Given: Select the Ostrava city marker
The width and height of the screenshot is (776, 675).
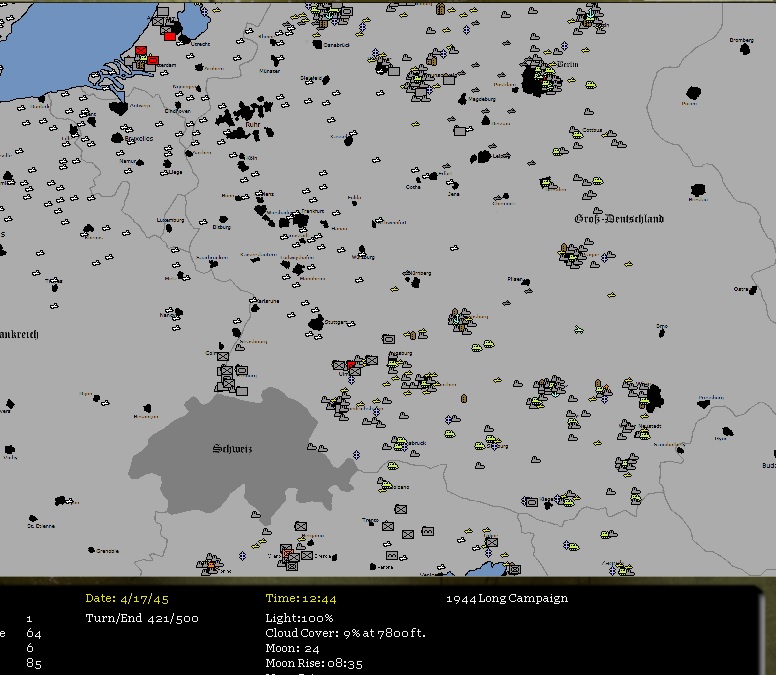Looking at the screenshot, I should 753,290.
